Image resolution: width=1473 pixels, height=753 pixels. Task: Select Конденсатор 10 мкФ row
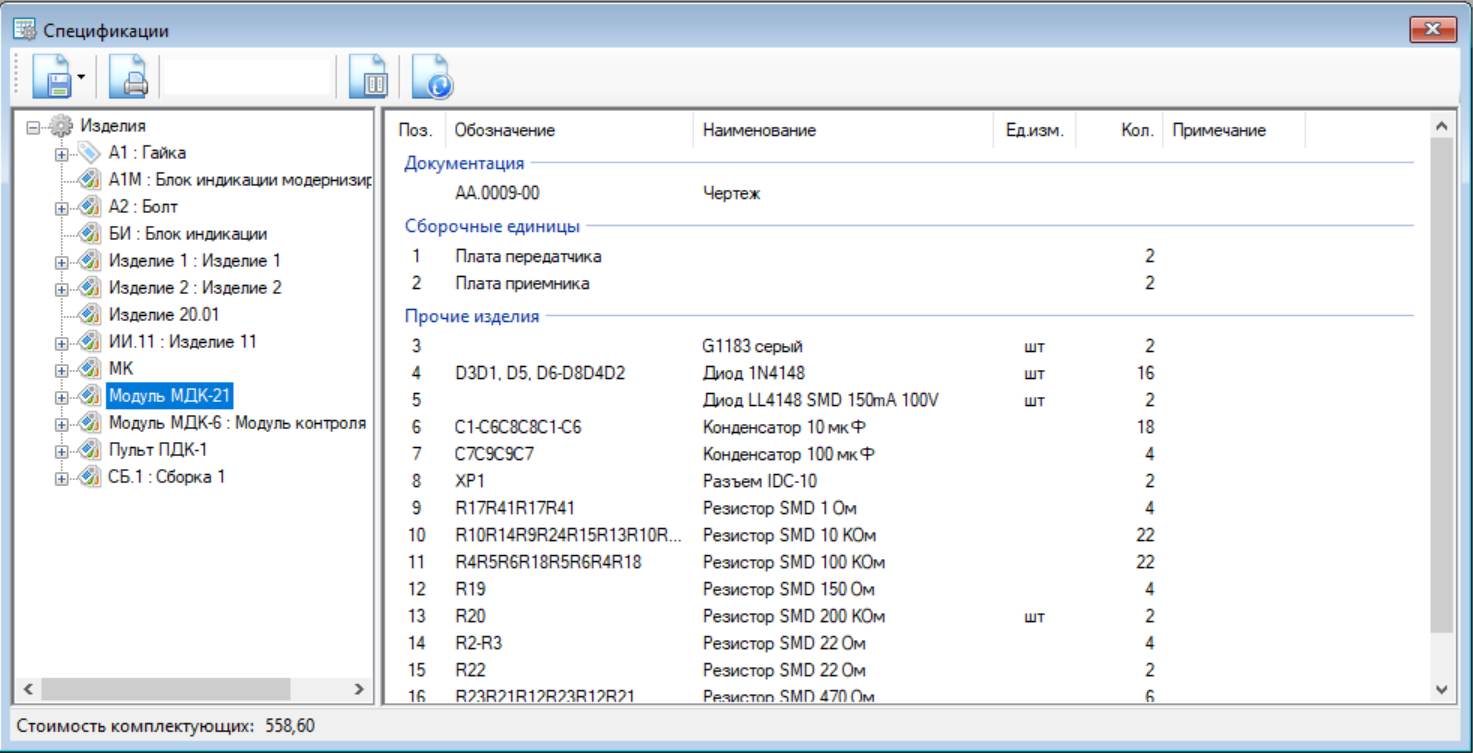click(x=908, y=428)
